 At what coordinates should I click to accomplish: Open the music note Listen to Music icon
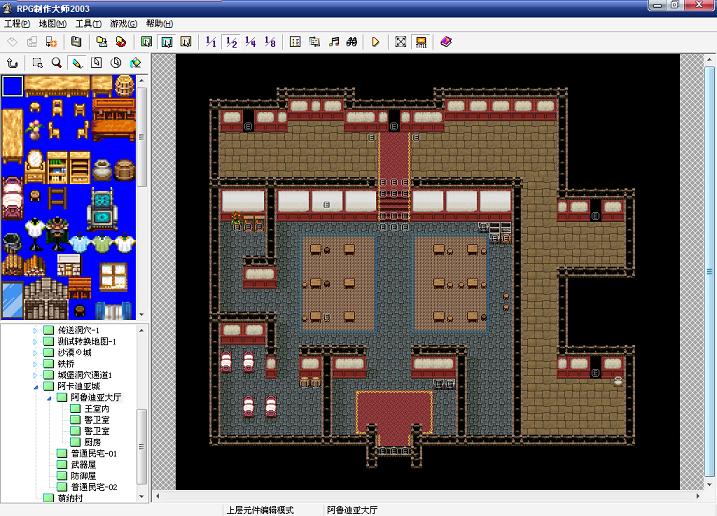(334, 42)
